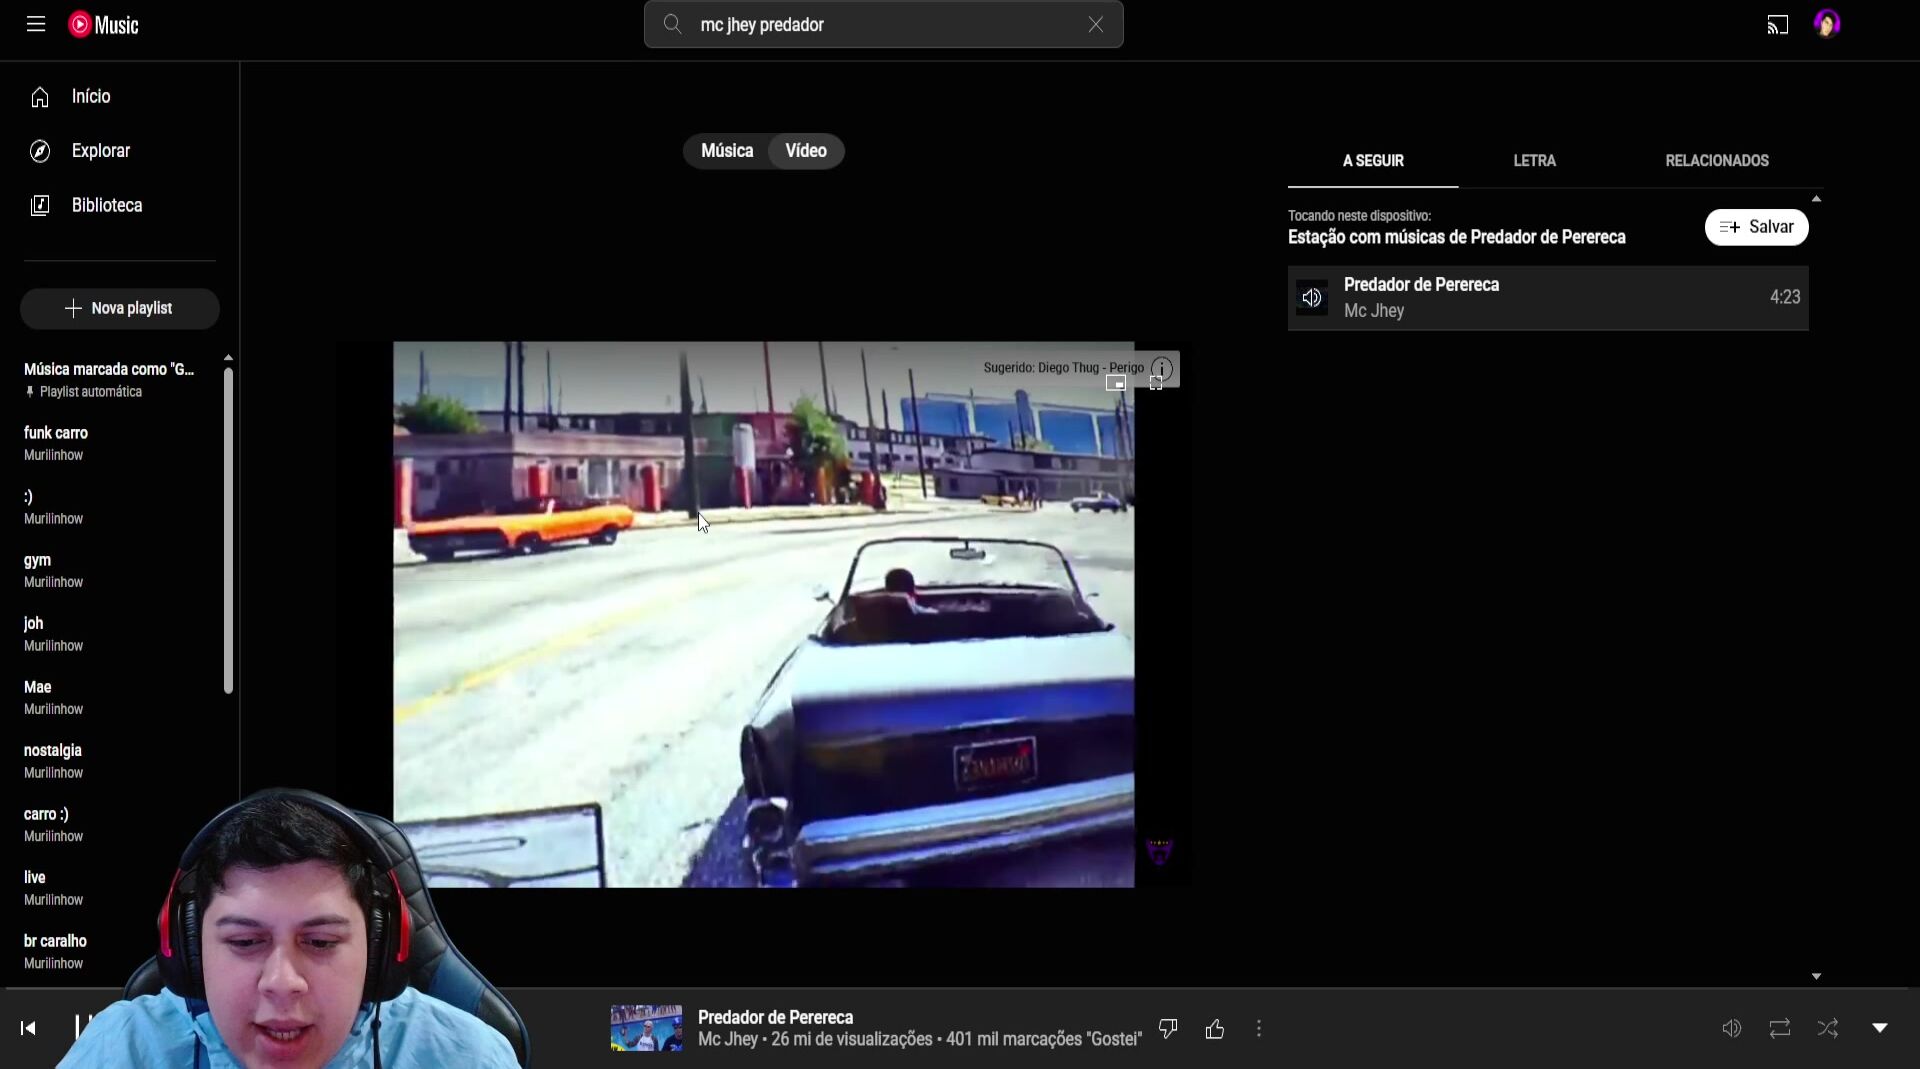The width and height of the screenshot is (1920, 1069).
Task: Click the YouTube Music logo
Action: pos(103,25)
